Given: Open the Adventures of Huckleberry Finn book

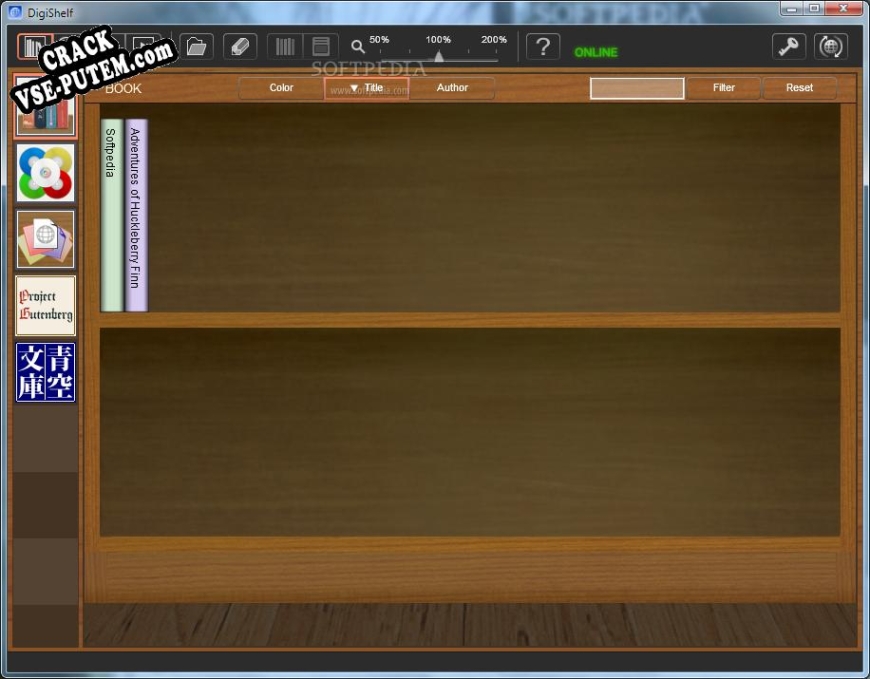Looking at the screenshot, I should 136,215.
